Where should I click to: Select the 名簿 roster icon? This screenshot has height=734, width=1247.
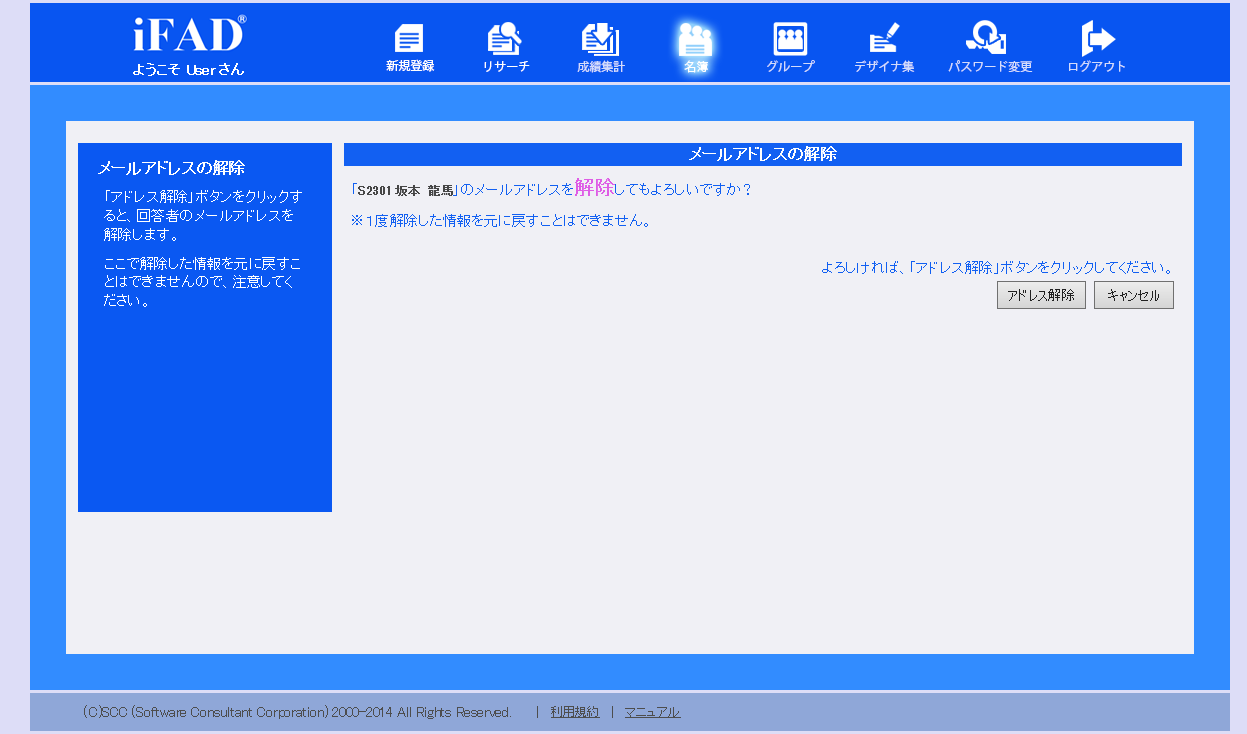[695, 47]
